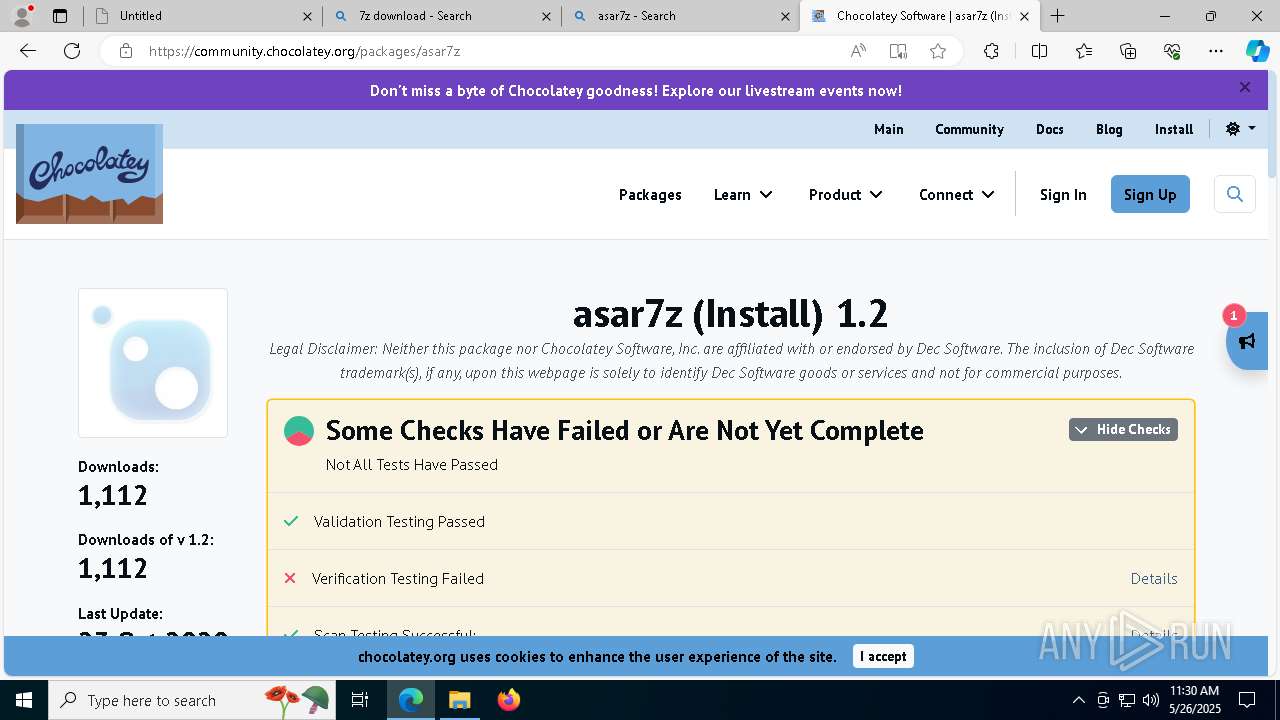Open Favorites list icon
This screenshot has width=1280, height=720.
click(x=1084, y=51)
